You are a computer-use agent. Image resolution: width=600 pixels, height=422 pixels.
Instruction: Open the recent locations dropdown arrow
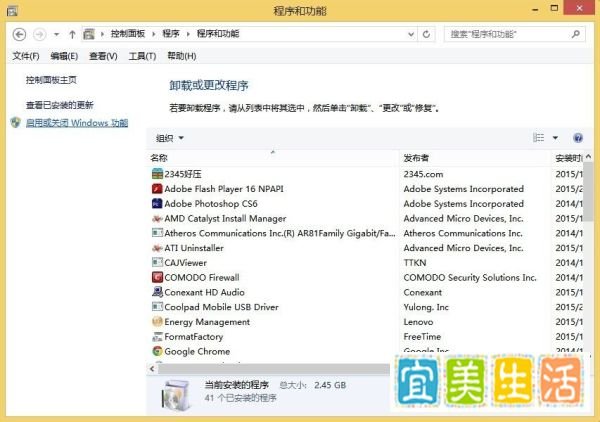pos(56,34)
